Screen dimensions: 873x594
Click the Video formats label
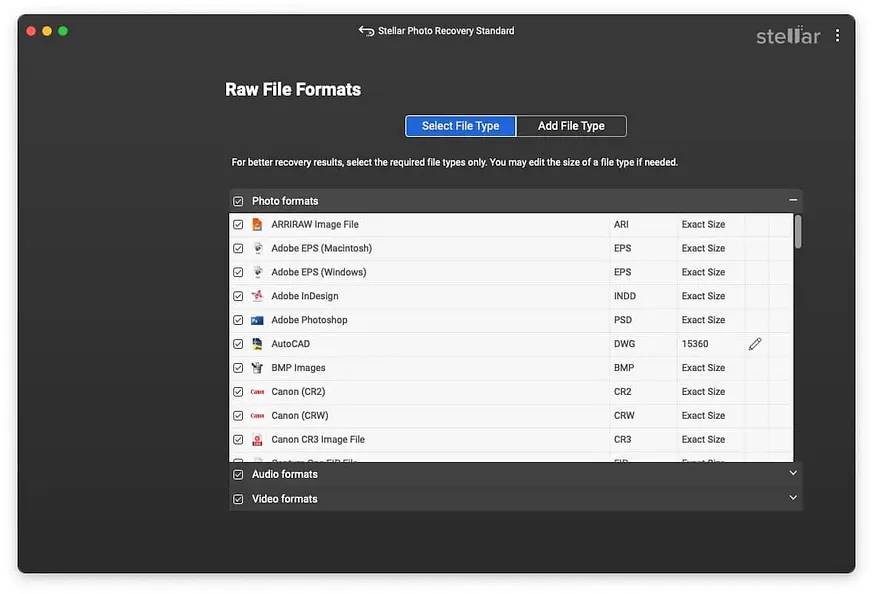coord(285,499)
